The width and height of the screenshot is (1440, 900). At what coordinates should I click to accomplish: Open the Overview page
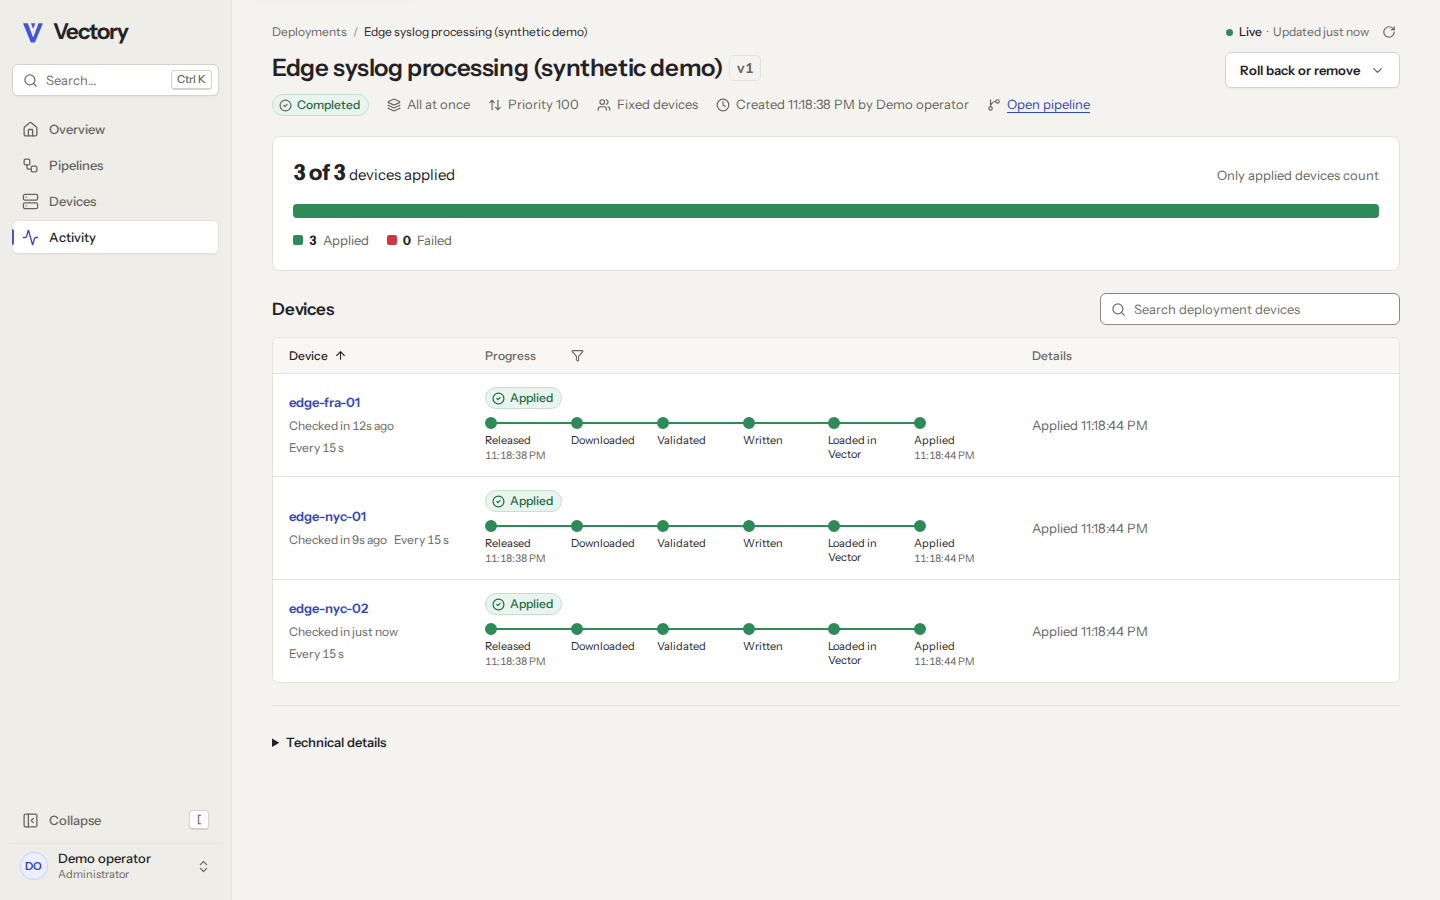[x=115, y=129]
